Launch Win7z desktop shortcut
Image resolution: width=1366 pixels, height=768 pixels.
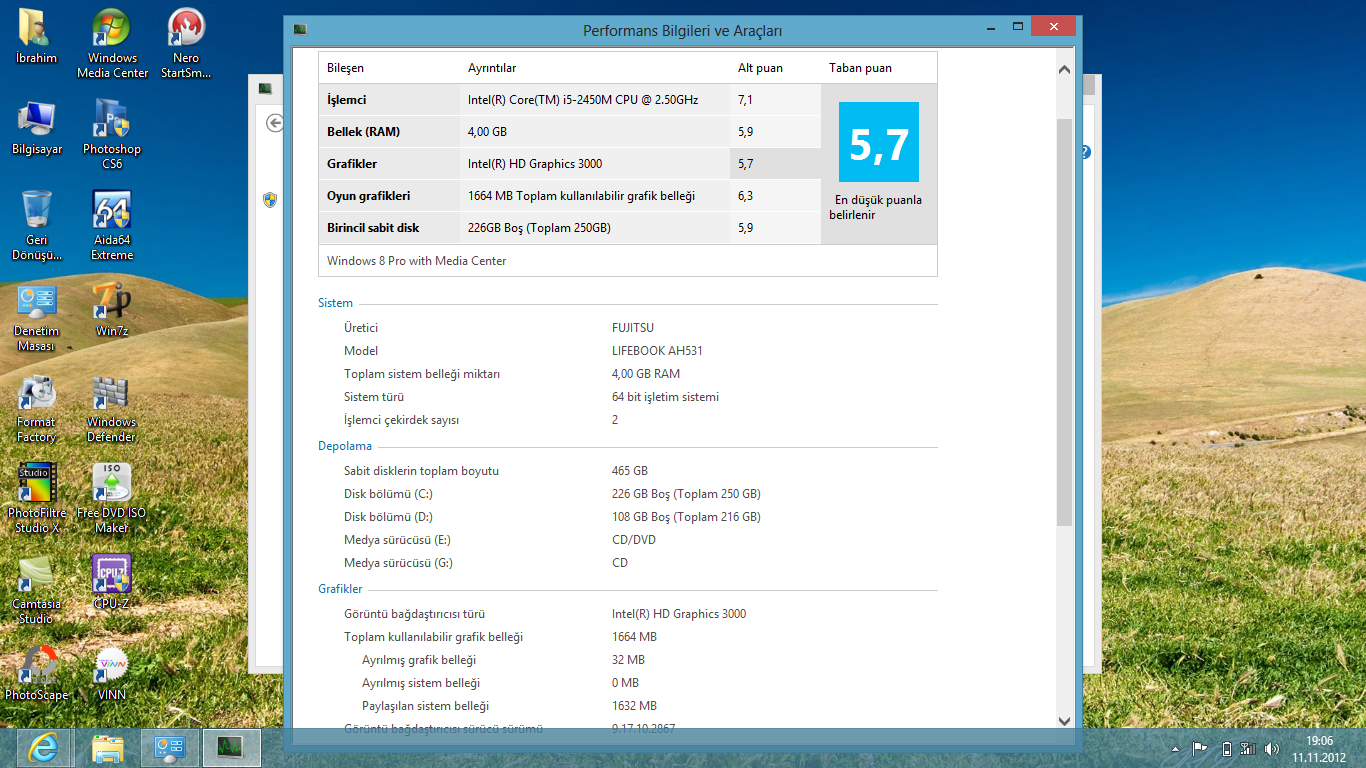(x=112, y=310)
